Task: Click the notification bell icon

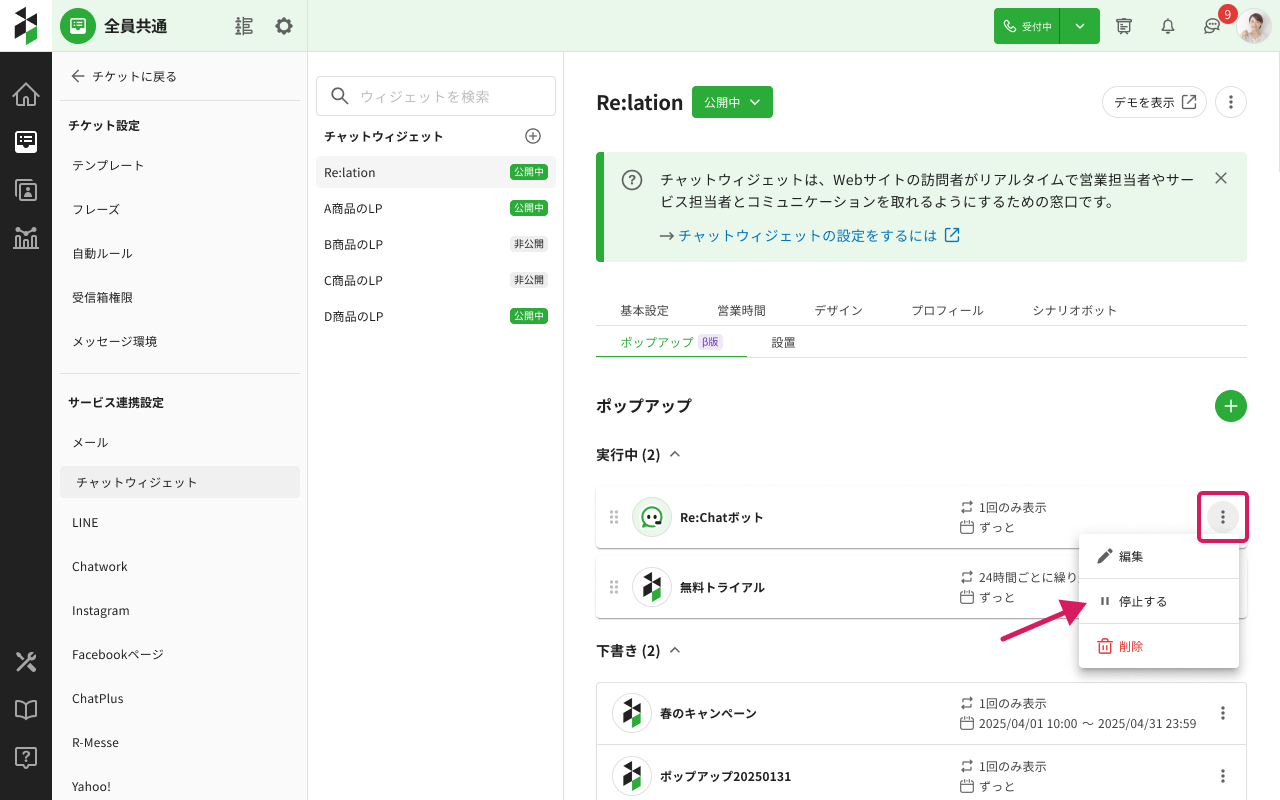Action: tap(1167, 26)
